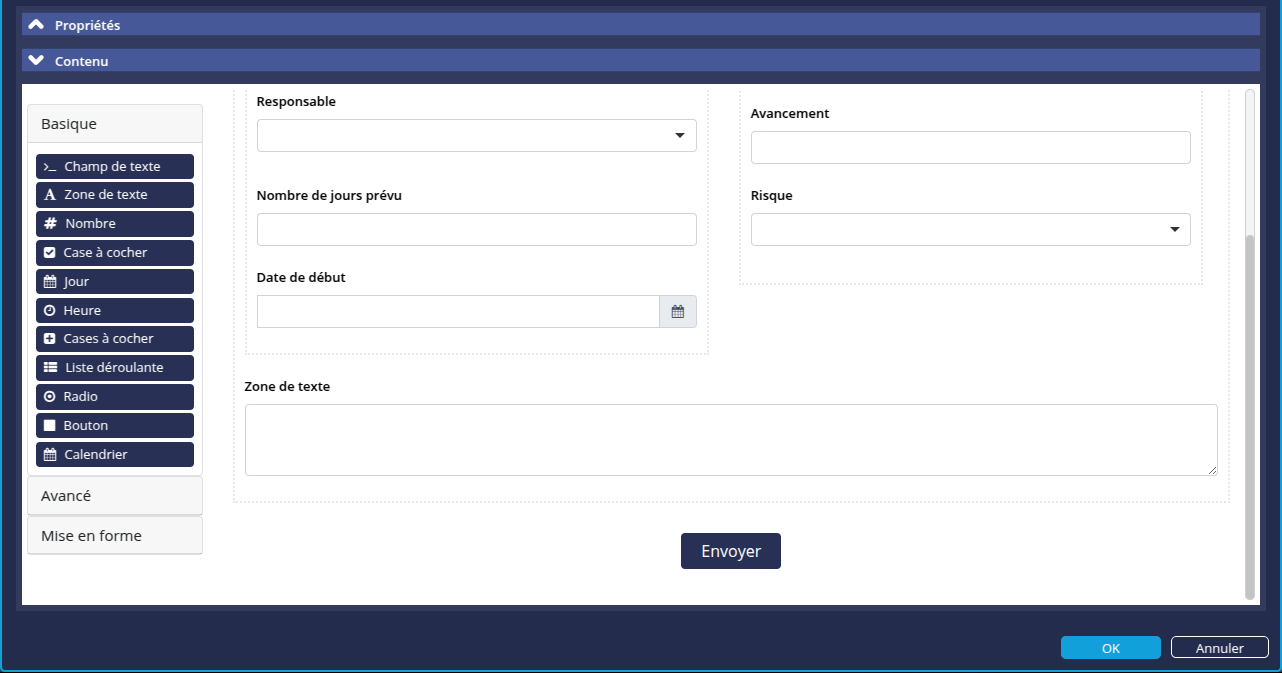Add the Bouton component
1282x673 pixels.
click(x=115, y=426)
